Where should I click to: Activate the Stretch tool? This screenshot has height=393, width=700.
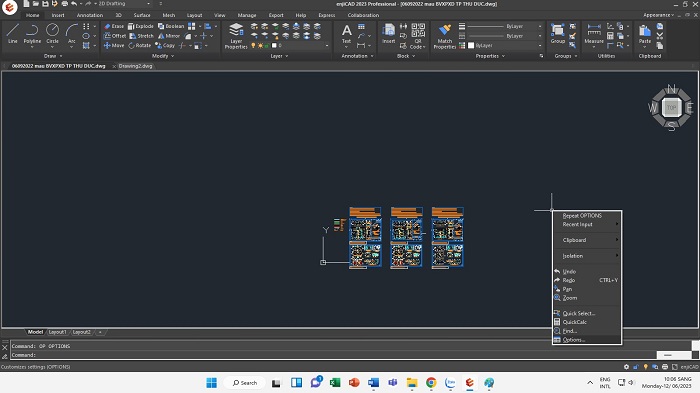pos(141,36)
